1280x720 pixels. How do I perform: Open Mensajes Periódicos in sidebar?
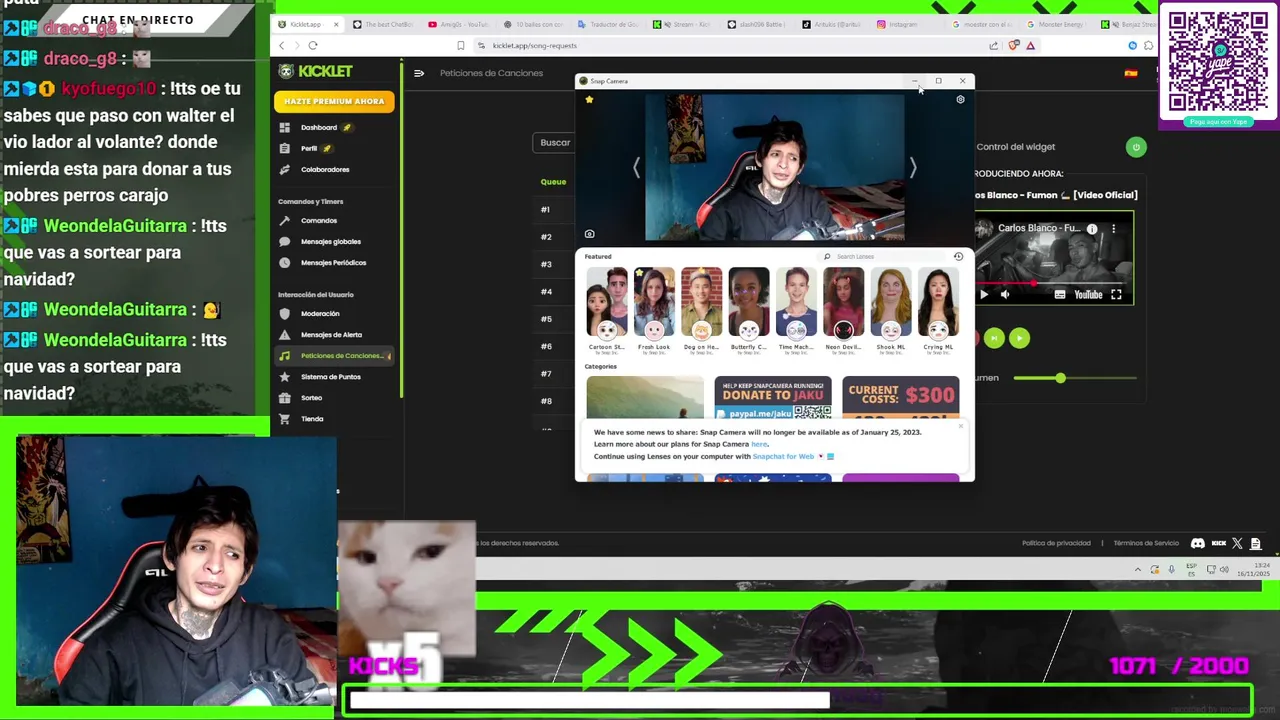coord(333,262)
